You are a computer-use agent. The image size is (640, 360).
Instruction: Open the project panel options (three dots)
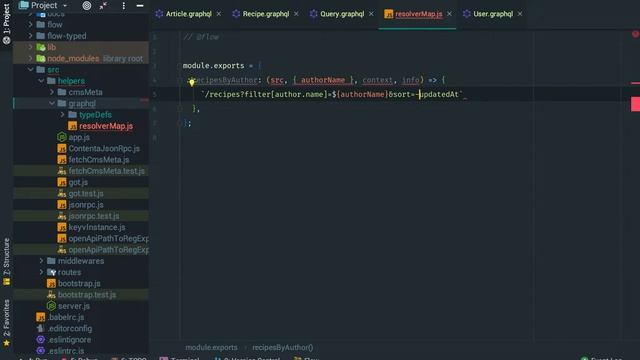point(123,5)
